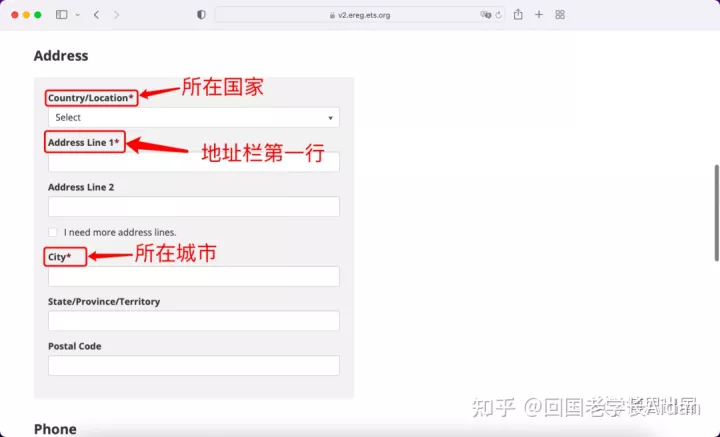Maximize the window with the green button
Image resolution: width=720 pixels, height=437 pixels.
click(x=38, y=15)
